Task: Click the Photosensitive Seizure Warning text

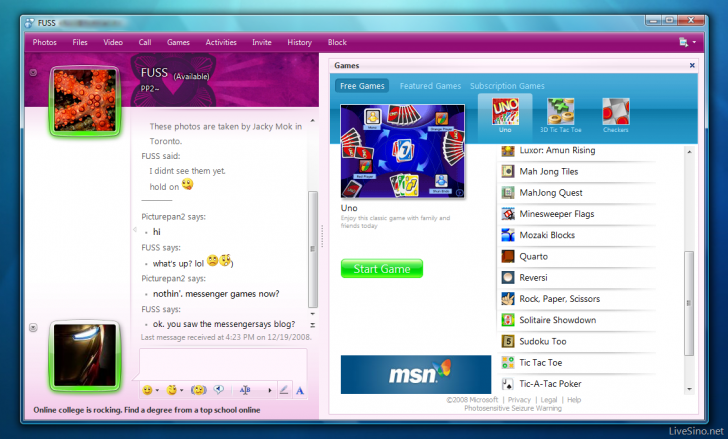Action: tap(513, 408)
